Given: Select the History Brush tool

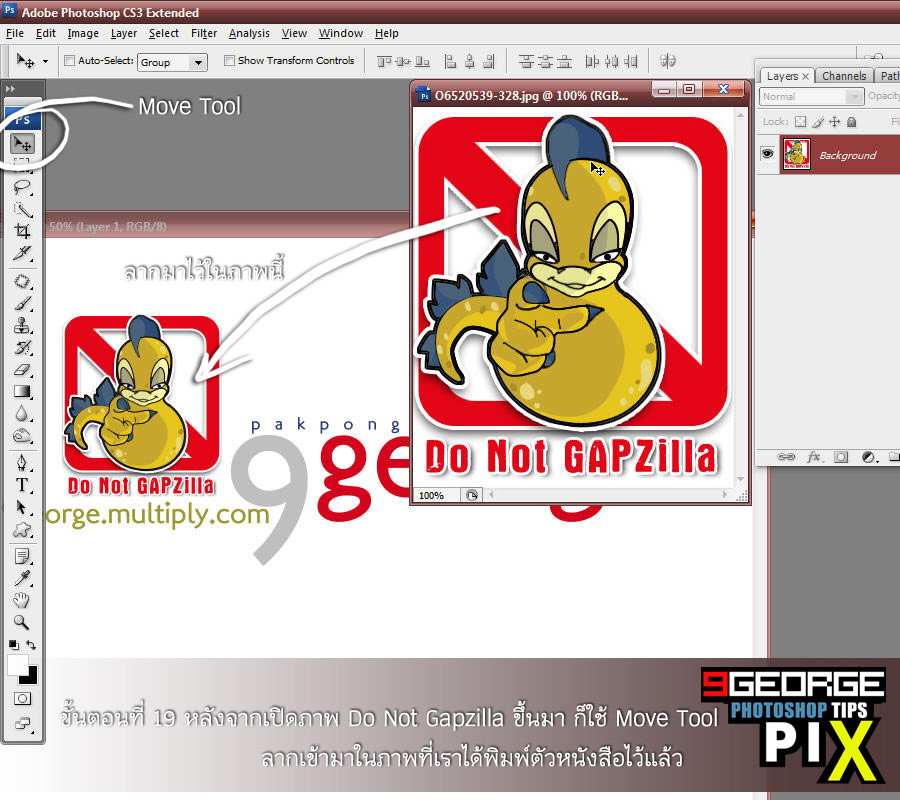Looking at the screenshot, I should [22, 347].
